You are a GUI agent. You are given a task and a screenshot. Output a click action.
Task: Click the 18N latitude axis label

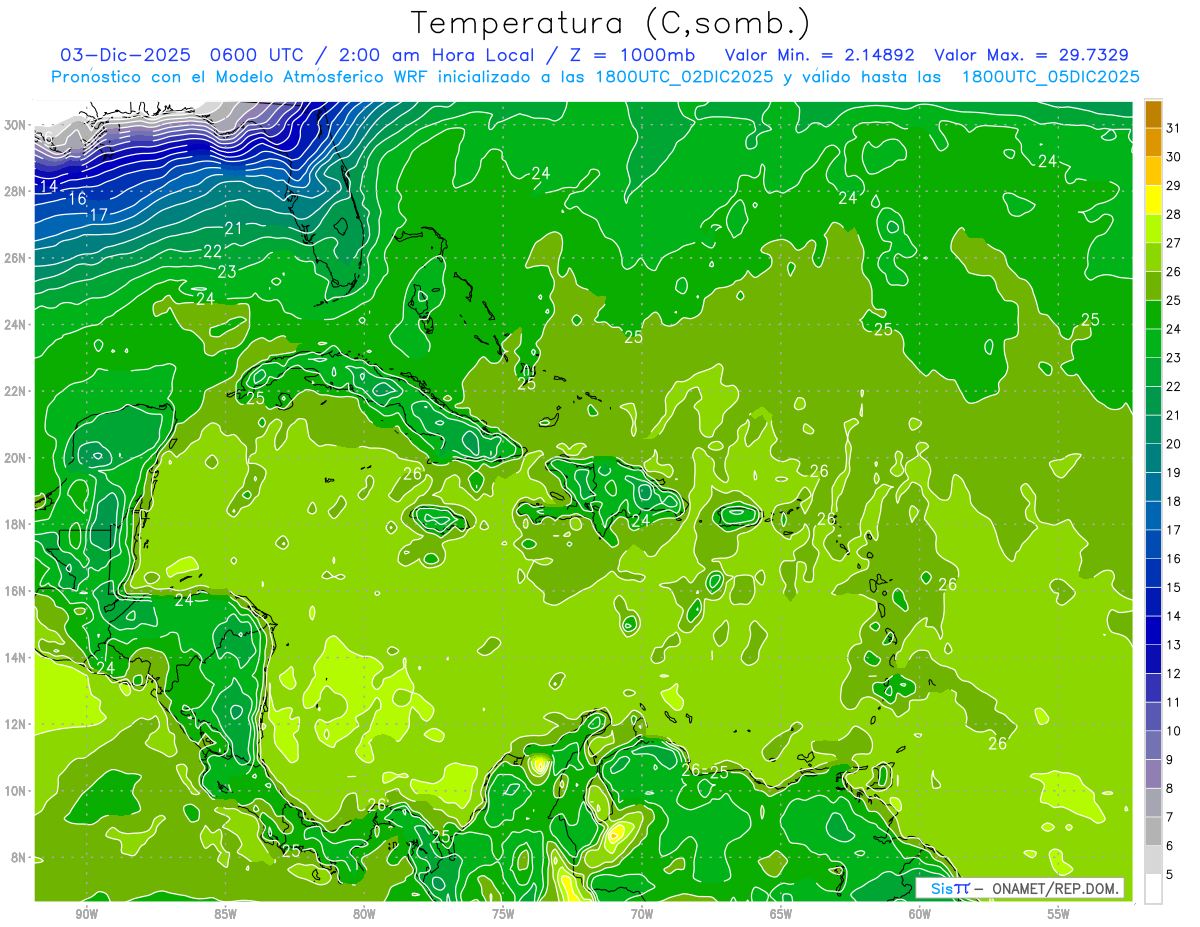coord(16,524)
